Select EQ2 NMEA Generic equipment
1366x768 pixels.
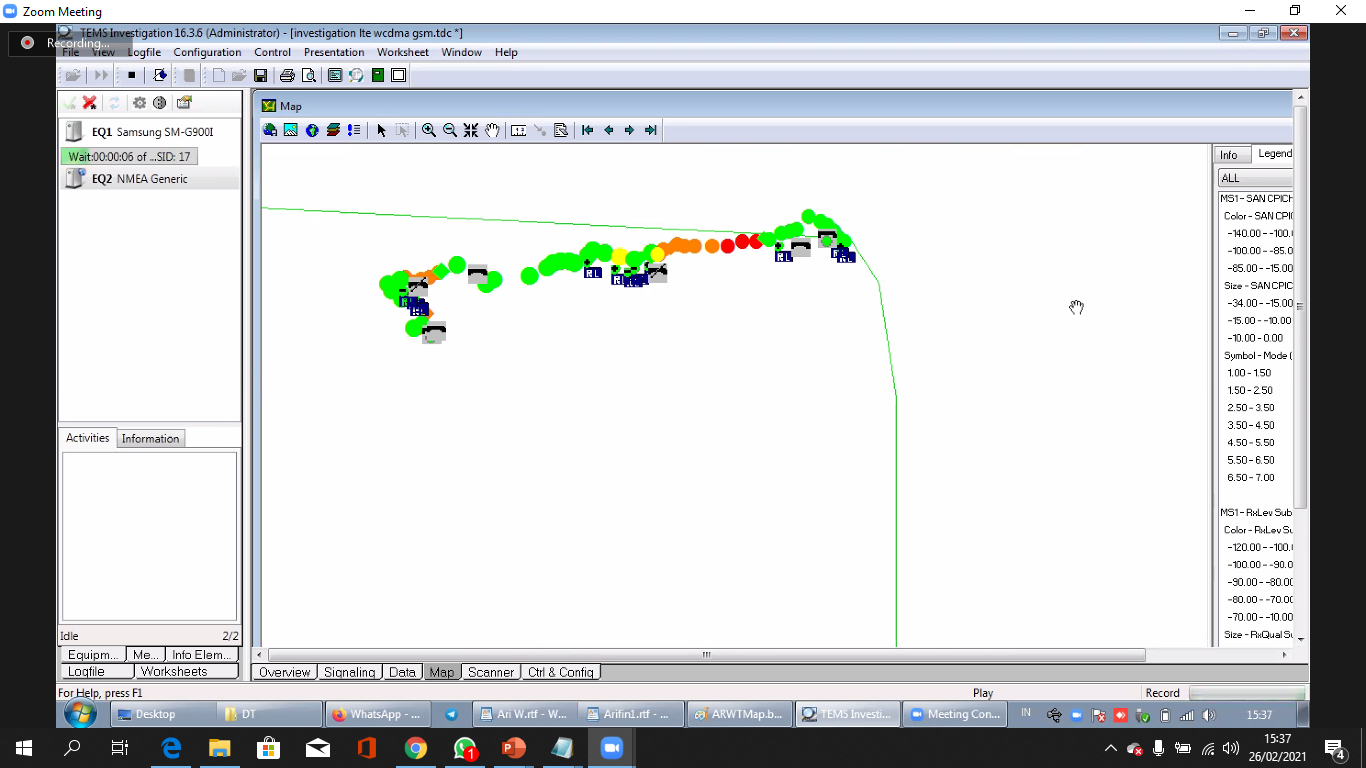[x=139, y=179]
